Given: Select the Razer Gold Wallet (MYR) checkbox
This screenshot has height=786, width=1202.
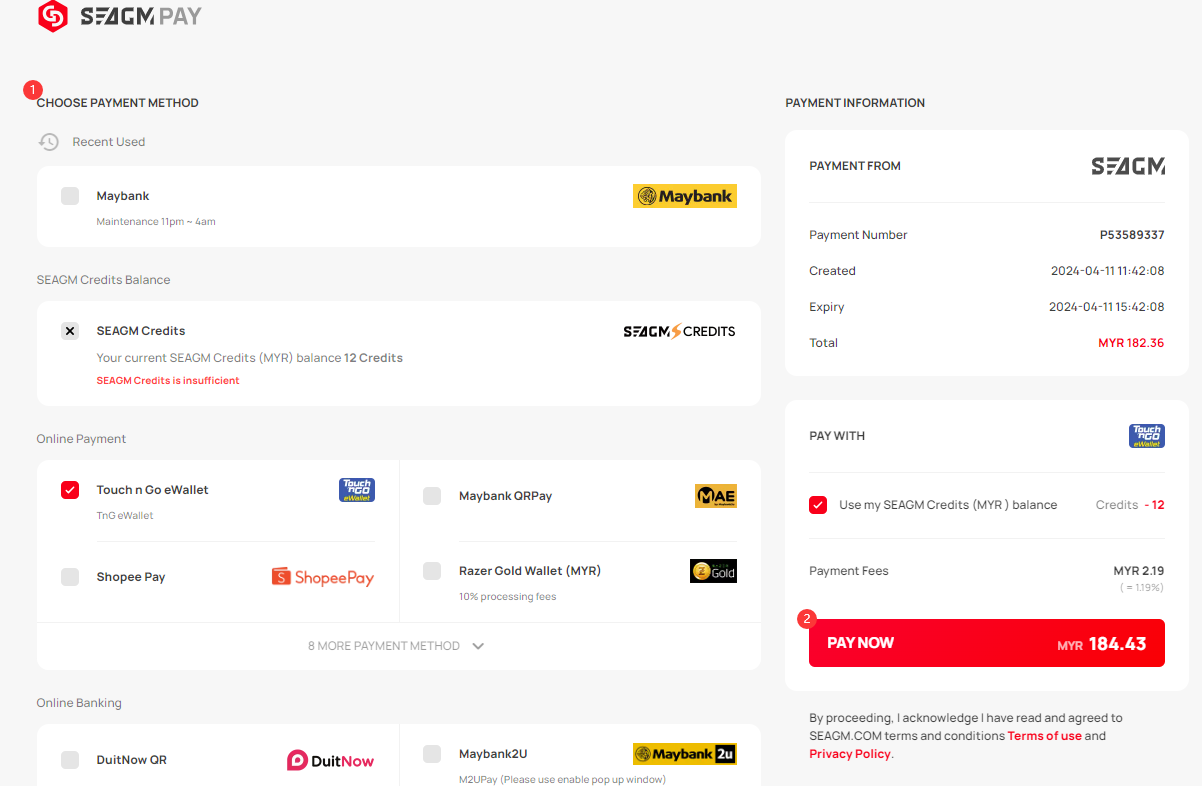Looking at the screenshot, I should [432, 571].
